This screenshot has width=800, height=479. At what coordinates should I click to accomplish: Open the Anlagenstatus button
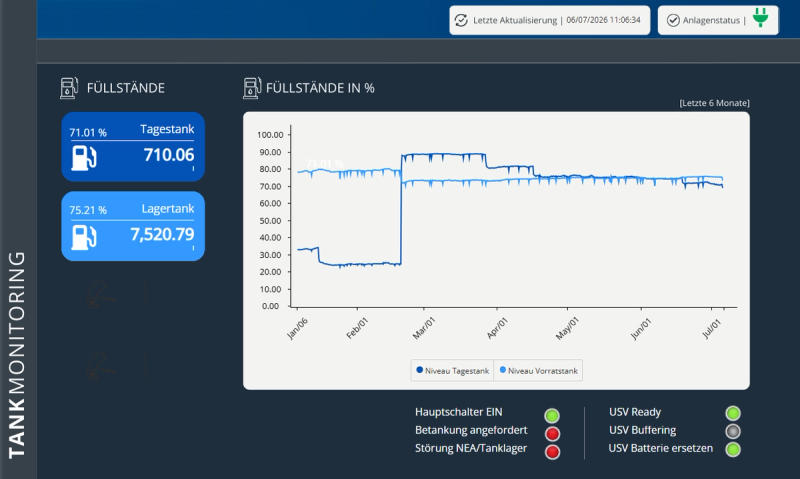[x=718, y=20]
